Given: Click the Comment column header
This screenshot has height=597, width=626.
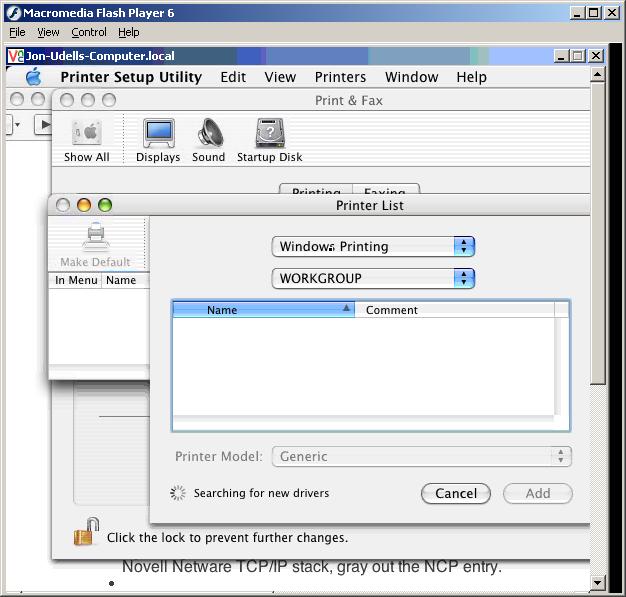Looking at the screenshot, I should pyautogui.click(x=454, y=310).
